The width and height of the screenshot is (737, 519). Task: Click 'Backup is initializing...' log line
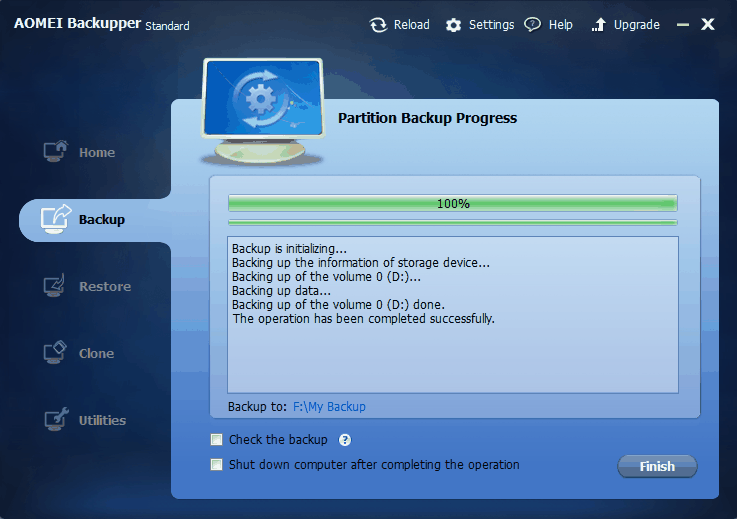pos(290,248)
